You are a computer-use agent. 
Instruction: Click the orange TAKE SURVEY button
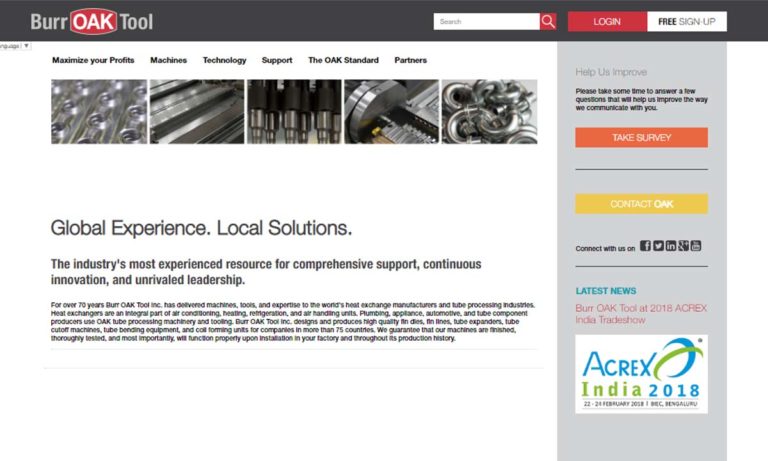point(642,138)
